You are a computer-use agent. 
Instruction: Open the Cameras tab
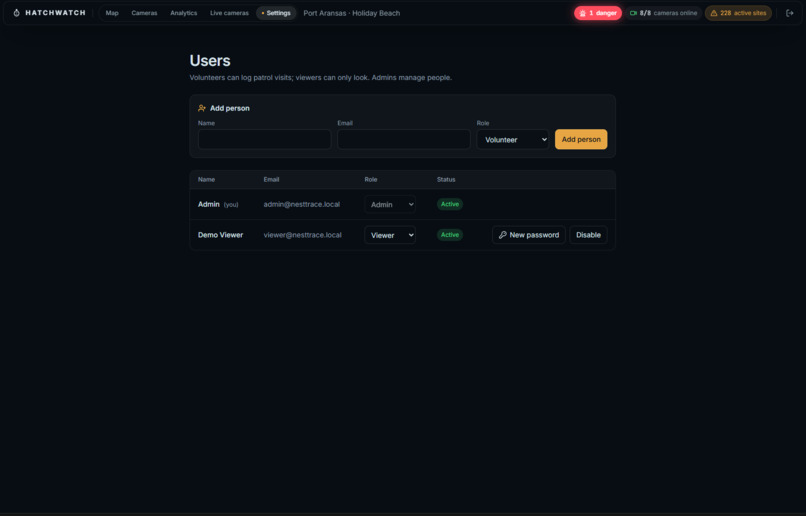[x=144, y=13]
